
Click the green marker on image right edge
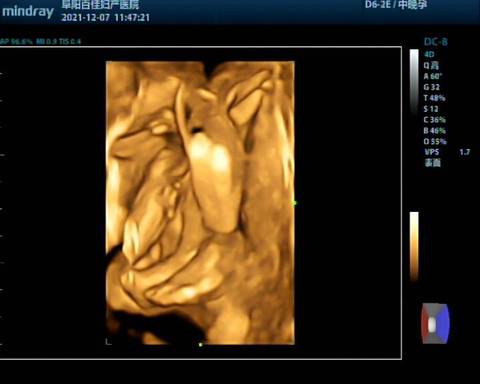294,203
